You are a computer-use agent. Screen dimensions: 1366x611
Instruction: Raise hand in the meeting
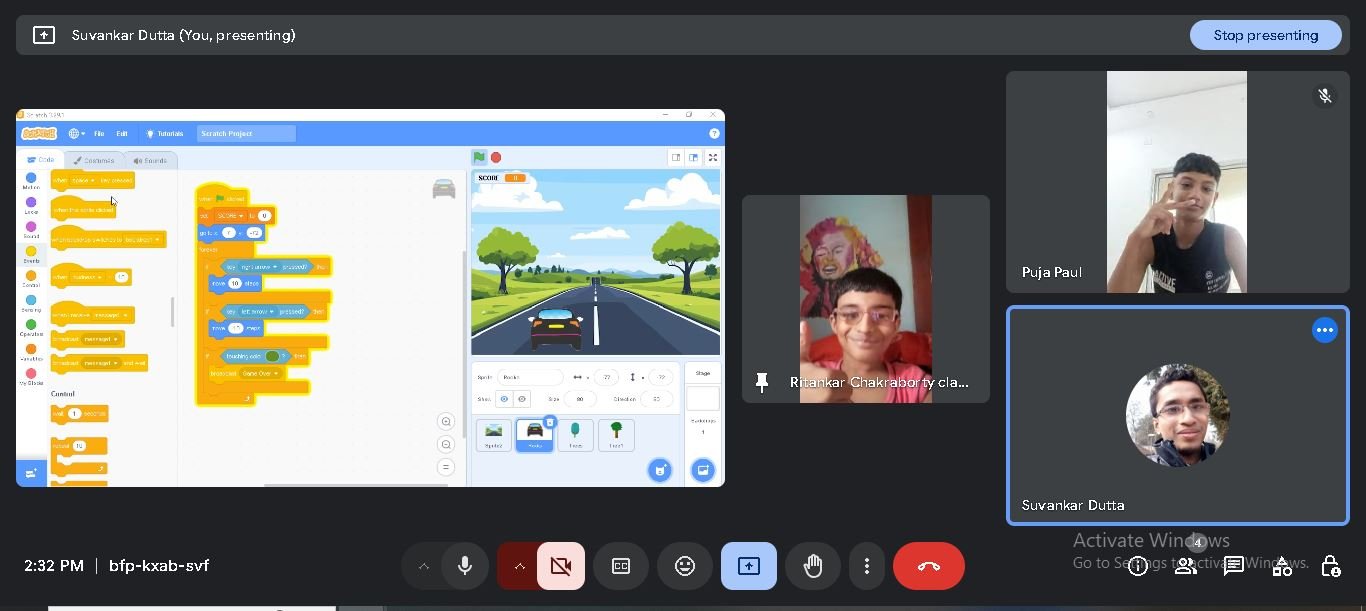(813, 566)
